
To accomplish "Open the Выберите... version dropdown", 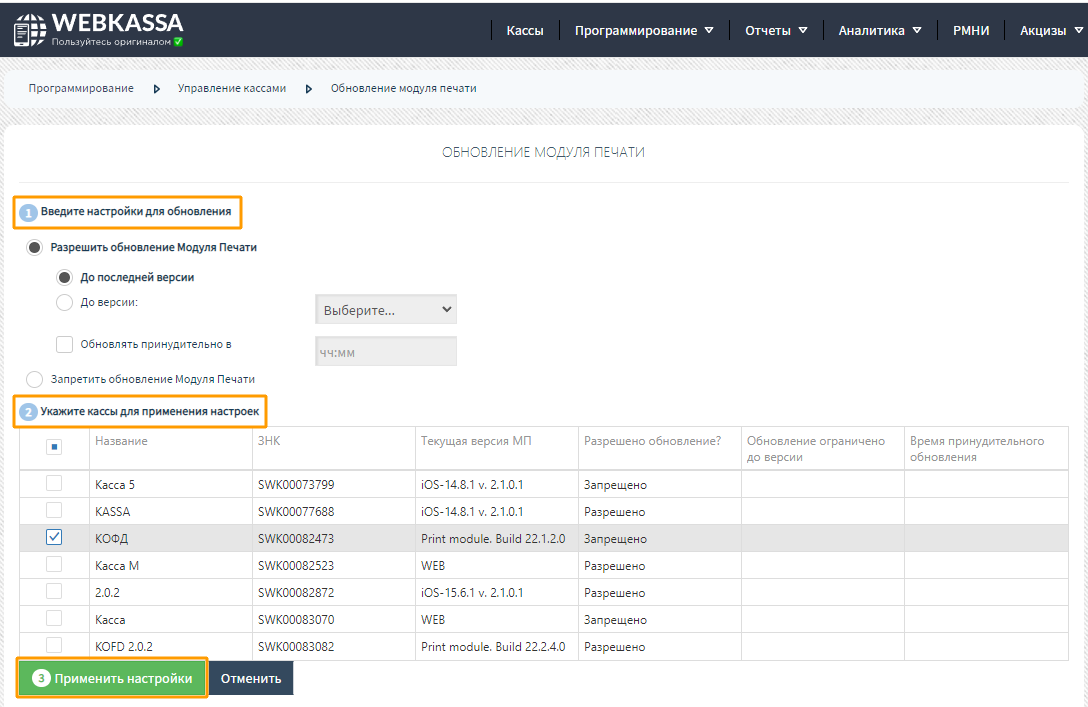I will tap(386, 309).
